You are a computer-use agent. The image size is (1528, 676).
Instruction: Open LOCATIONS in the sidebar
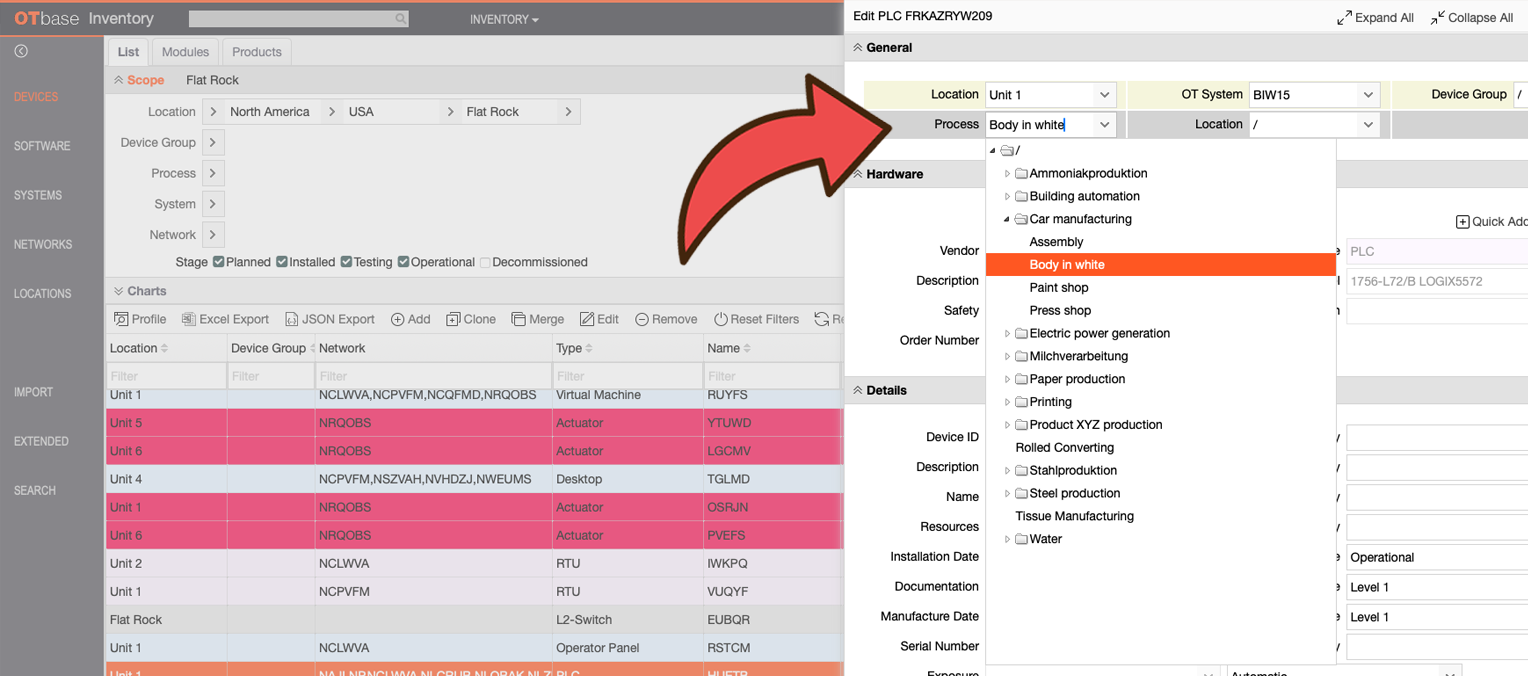pyautogui.click(x=43, y=293)
